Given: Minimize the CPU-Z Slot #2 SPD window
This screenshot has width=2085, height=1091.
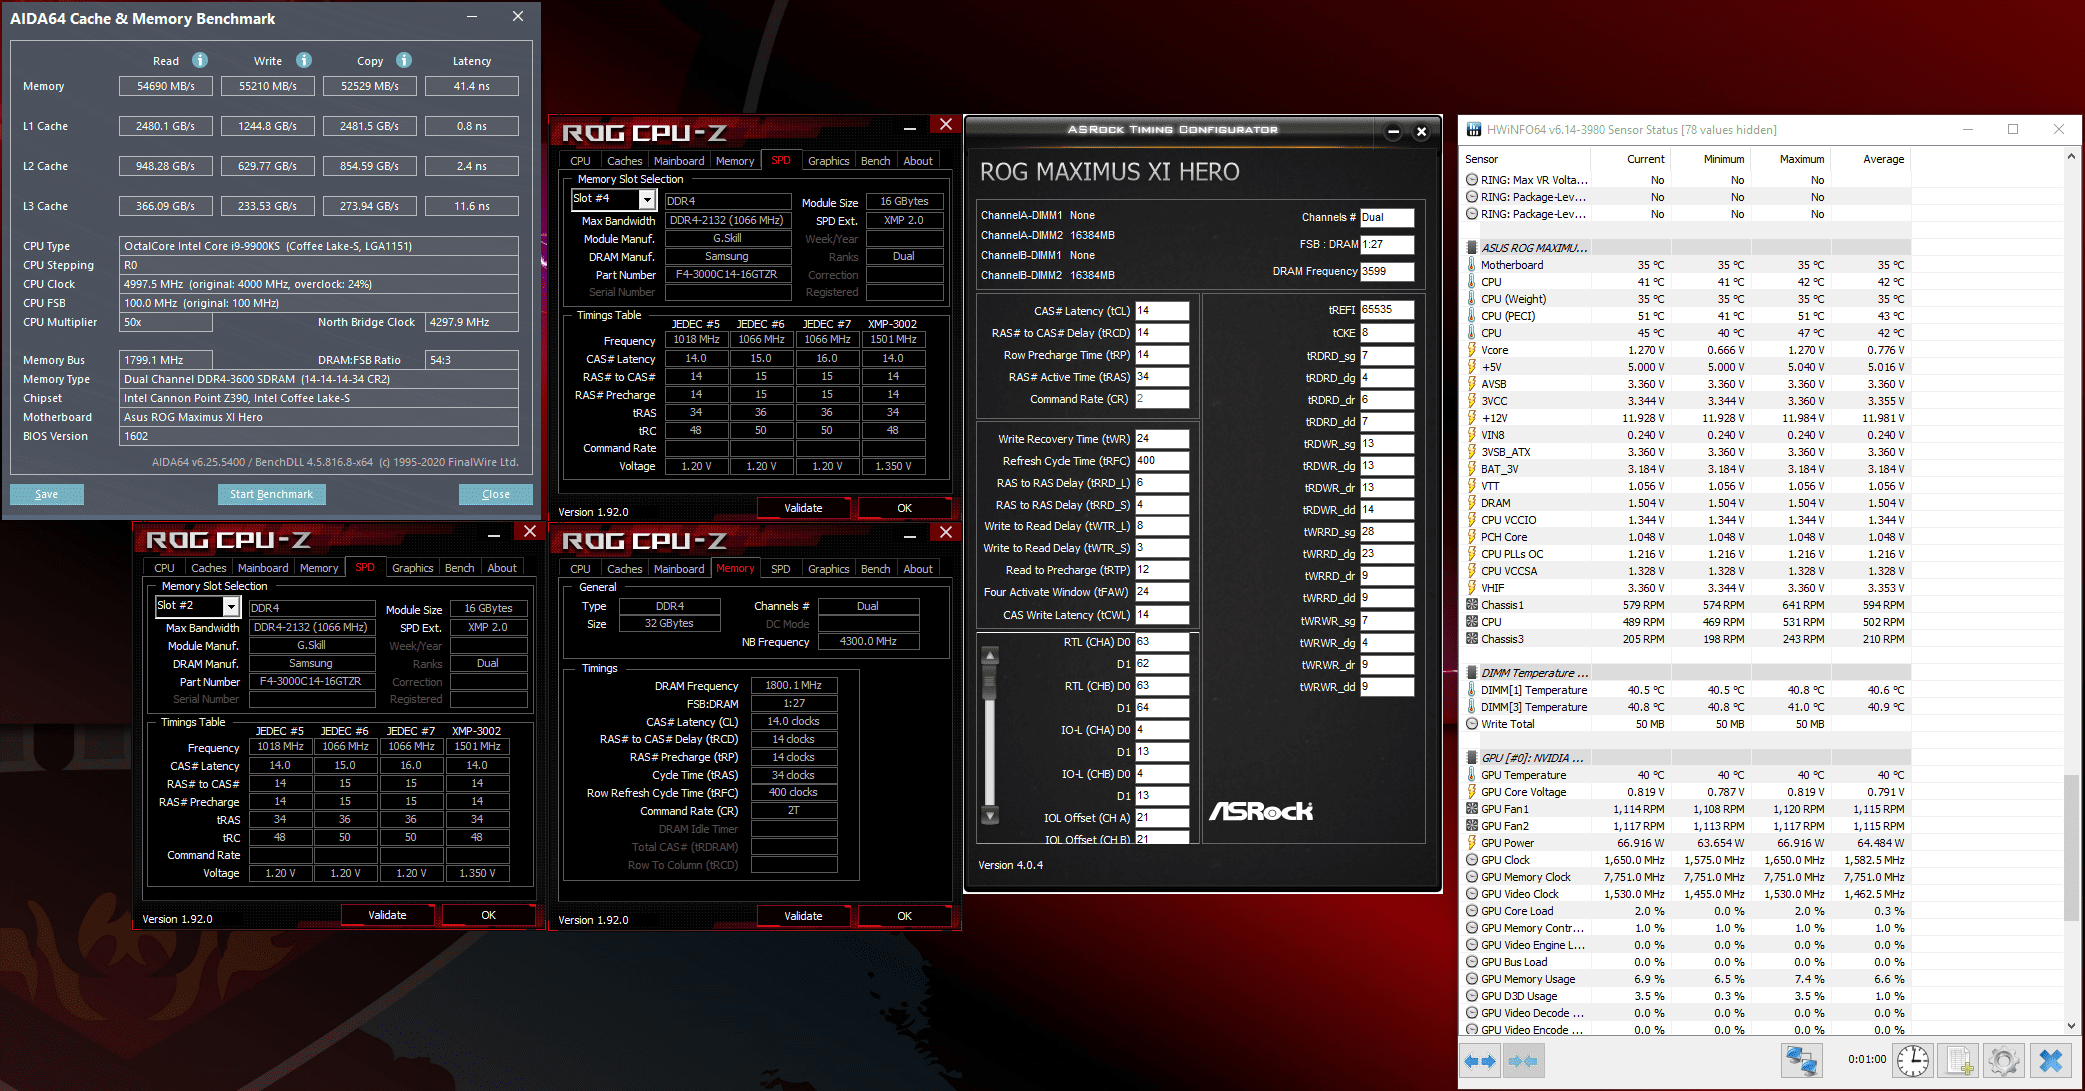Looking at the screenshot, I should (494, 535).
